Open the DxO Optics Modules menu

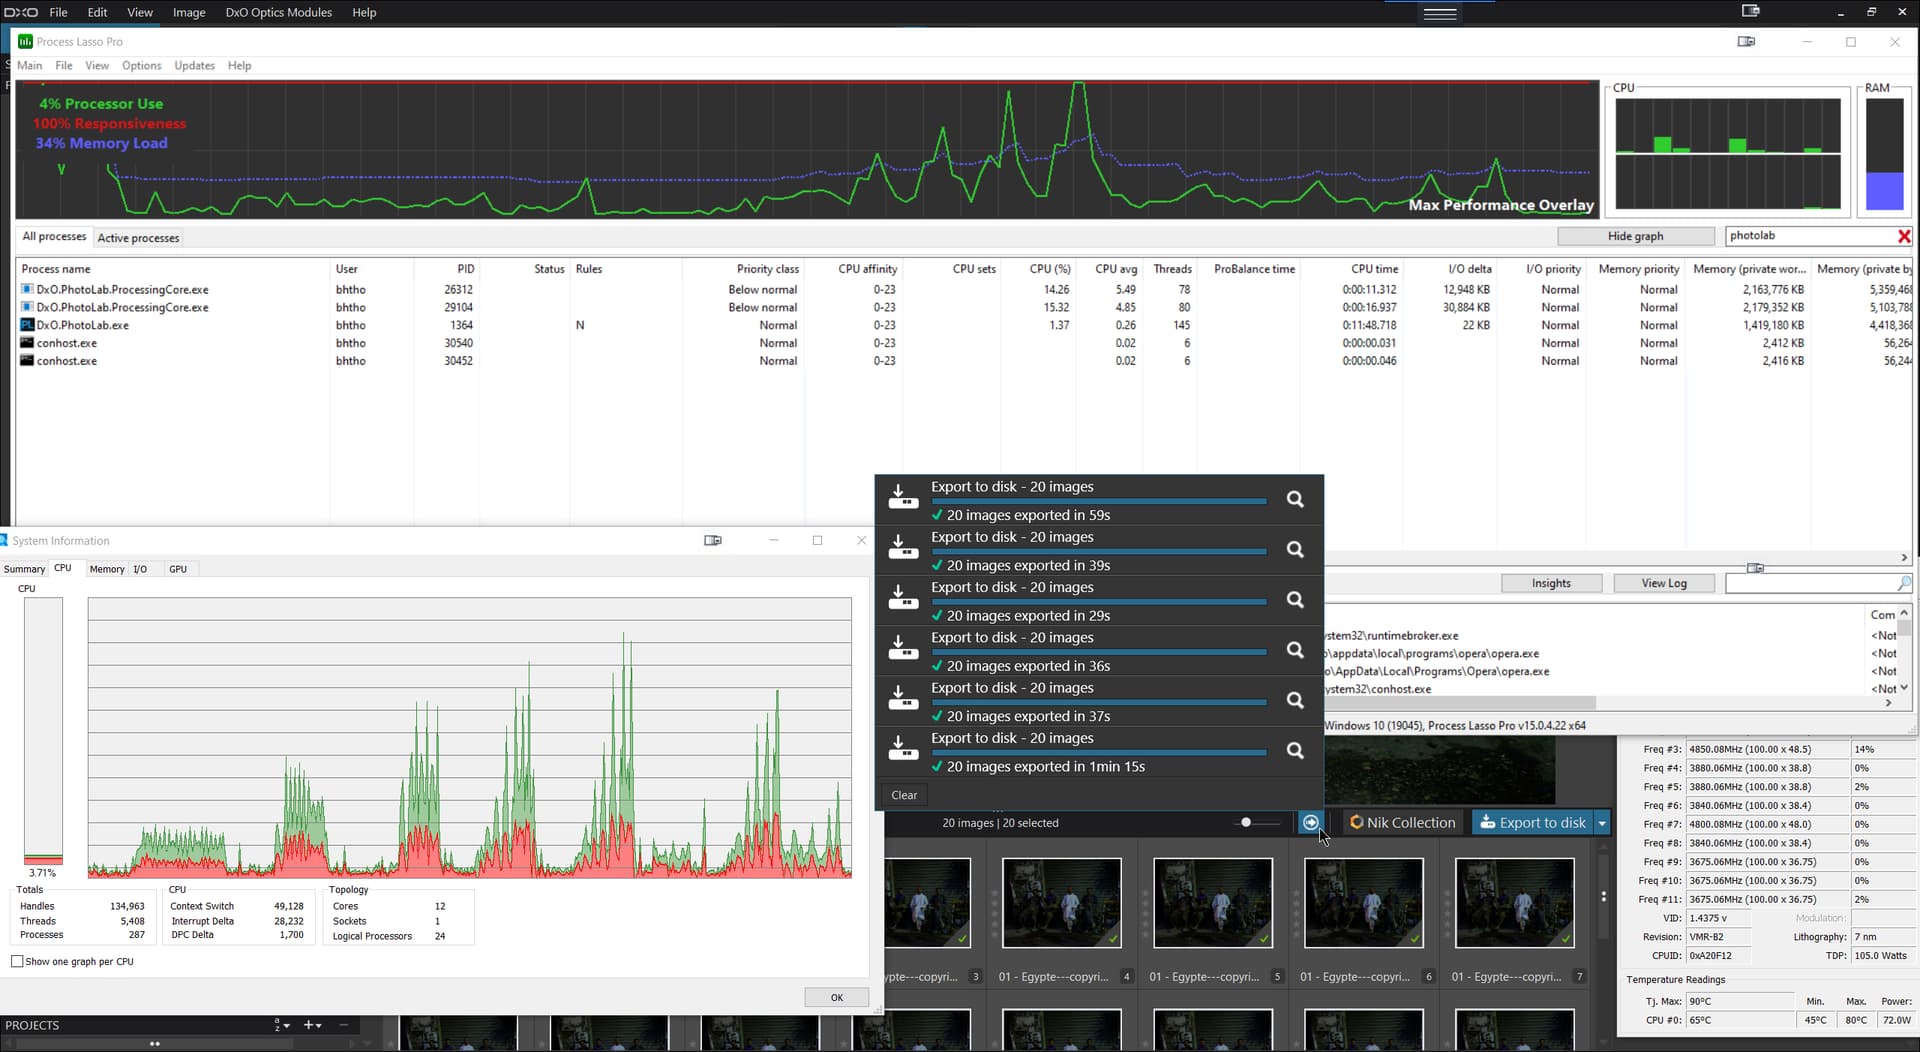click(278, 12)
